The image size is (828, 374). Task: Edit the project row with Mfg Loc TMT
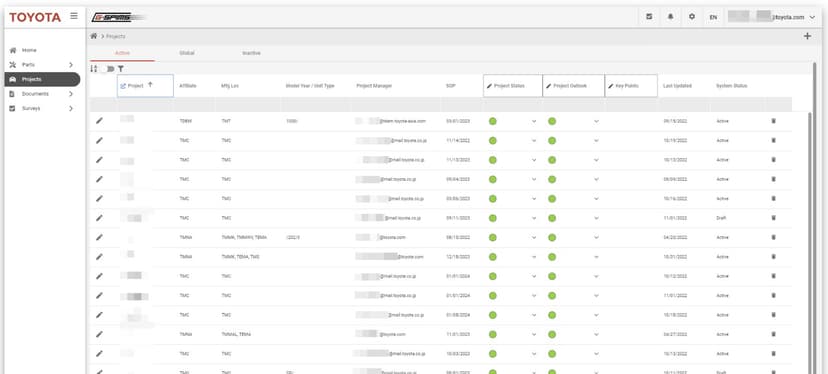click(x=99, y=121)
